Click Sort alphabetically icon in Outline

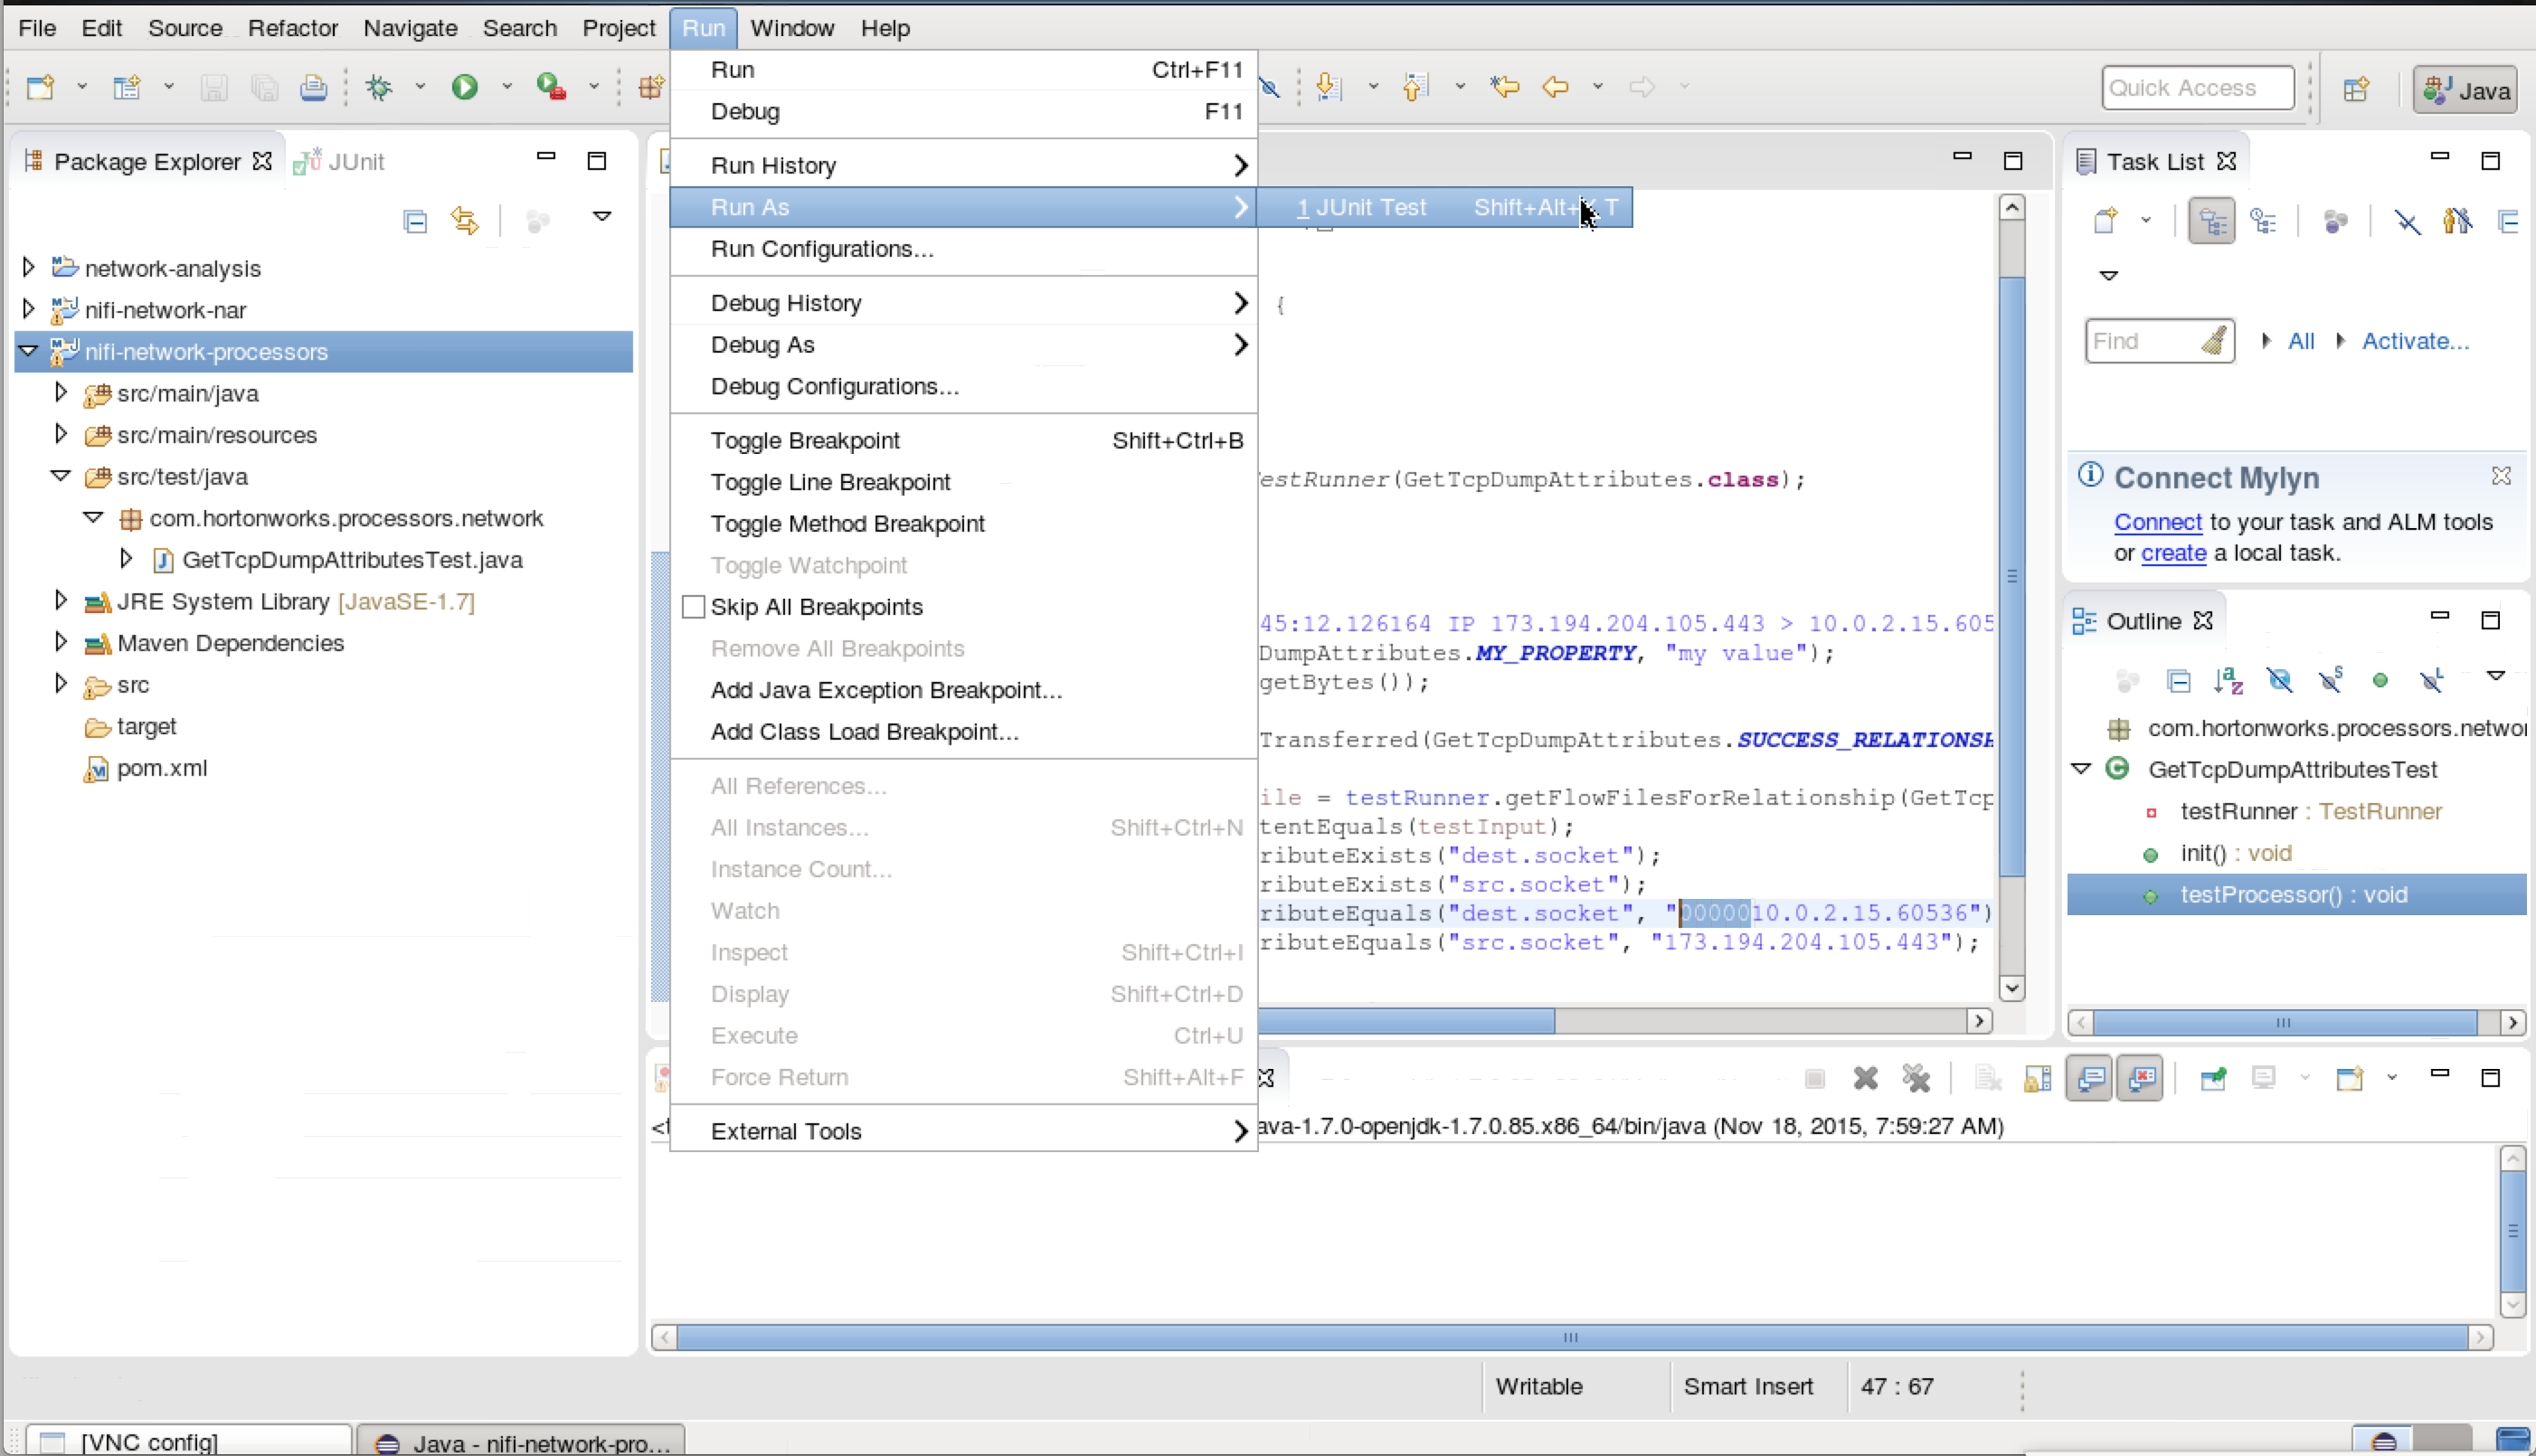pyautogui.click(x=2228, y=681)
